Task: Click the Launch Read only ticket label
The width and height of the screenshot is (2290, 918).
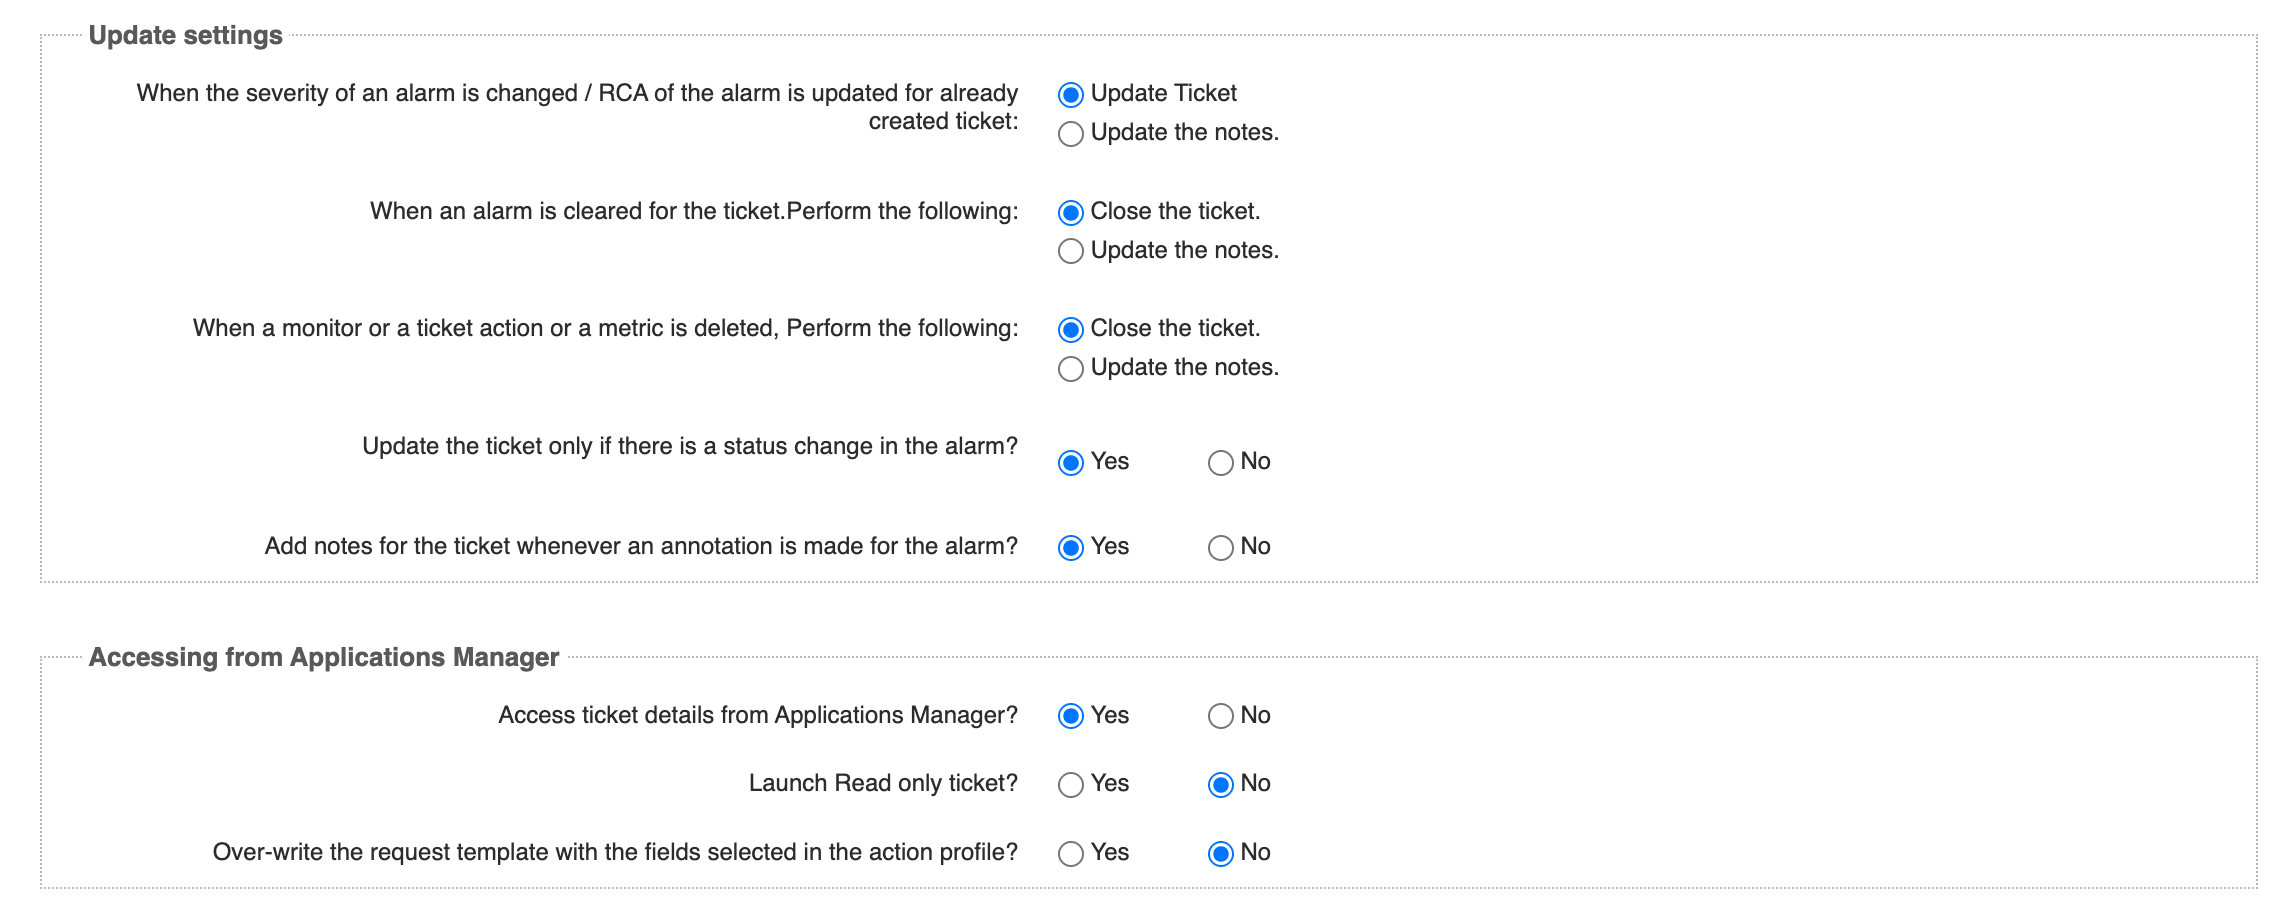Action: (883, 783)
